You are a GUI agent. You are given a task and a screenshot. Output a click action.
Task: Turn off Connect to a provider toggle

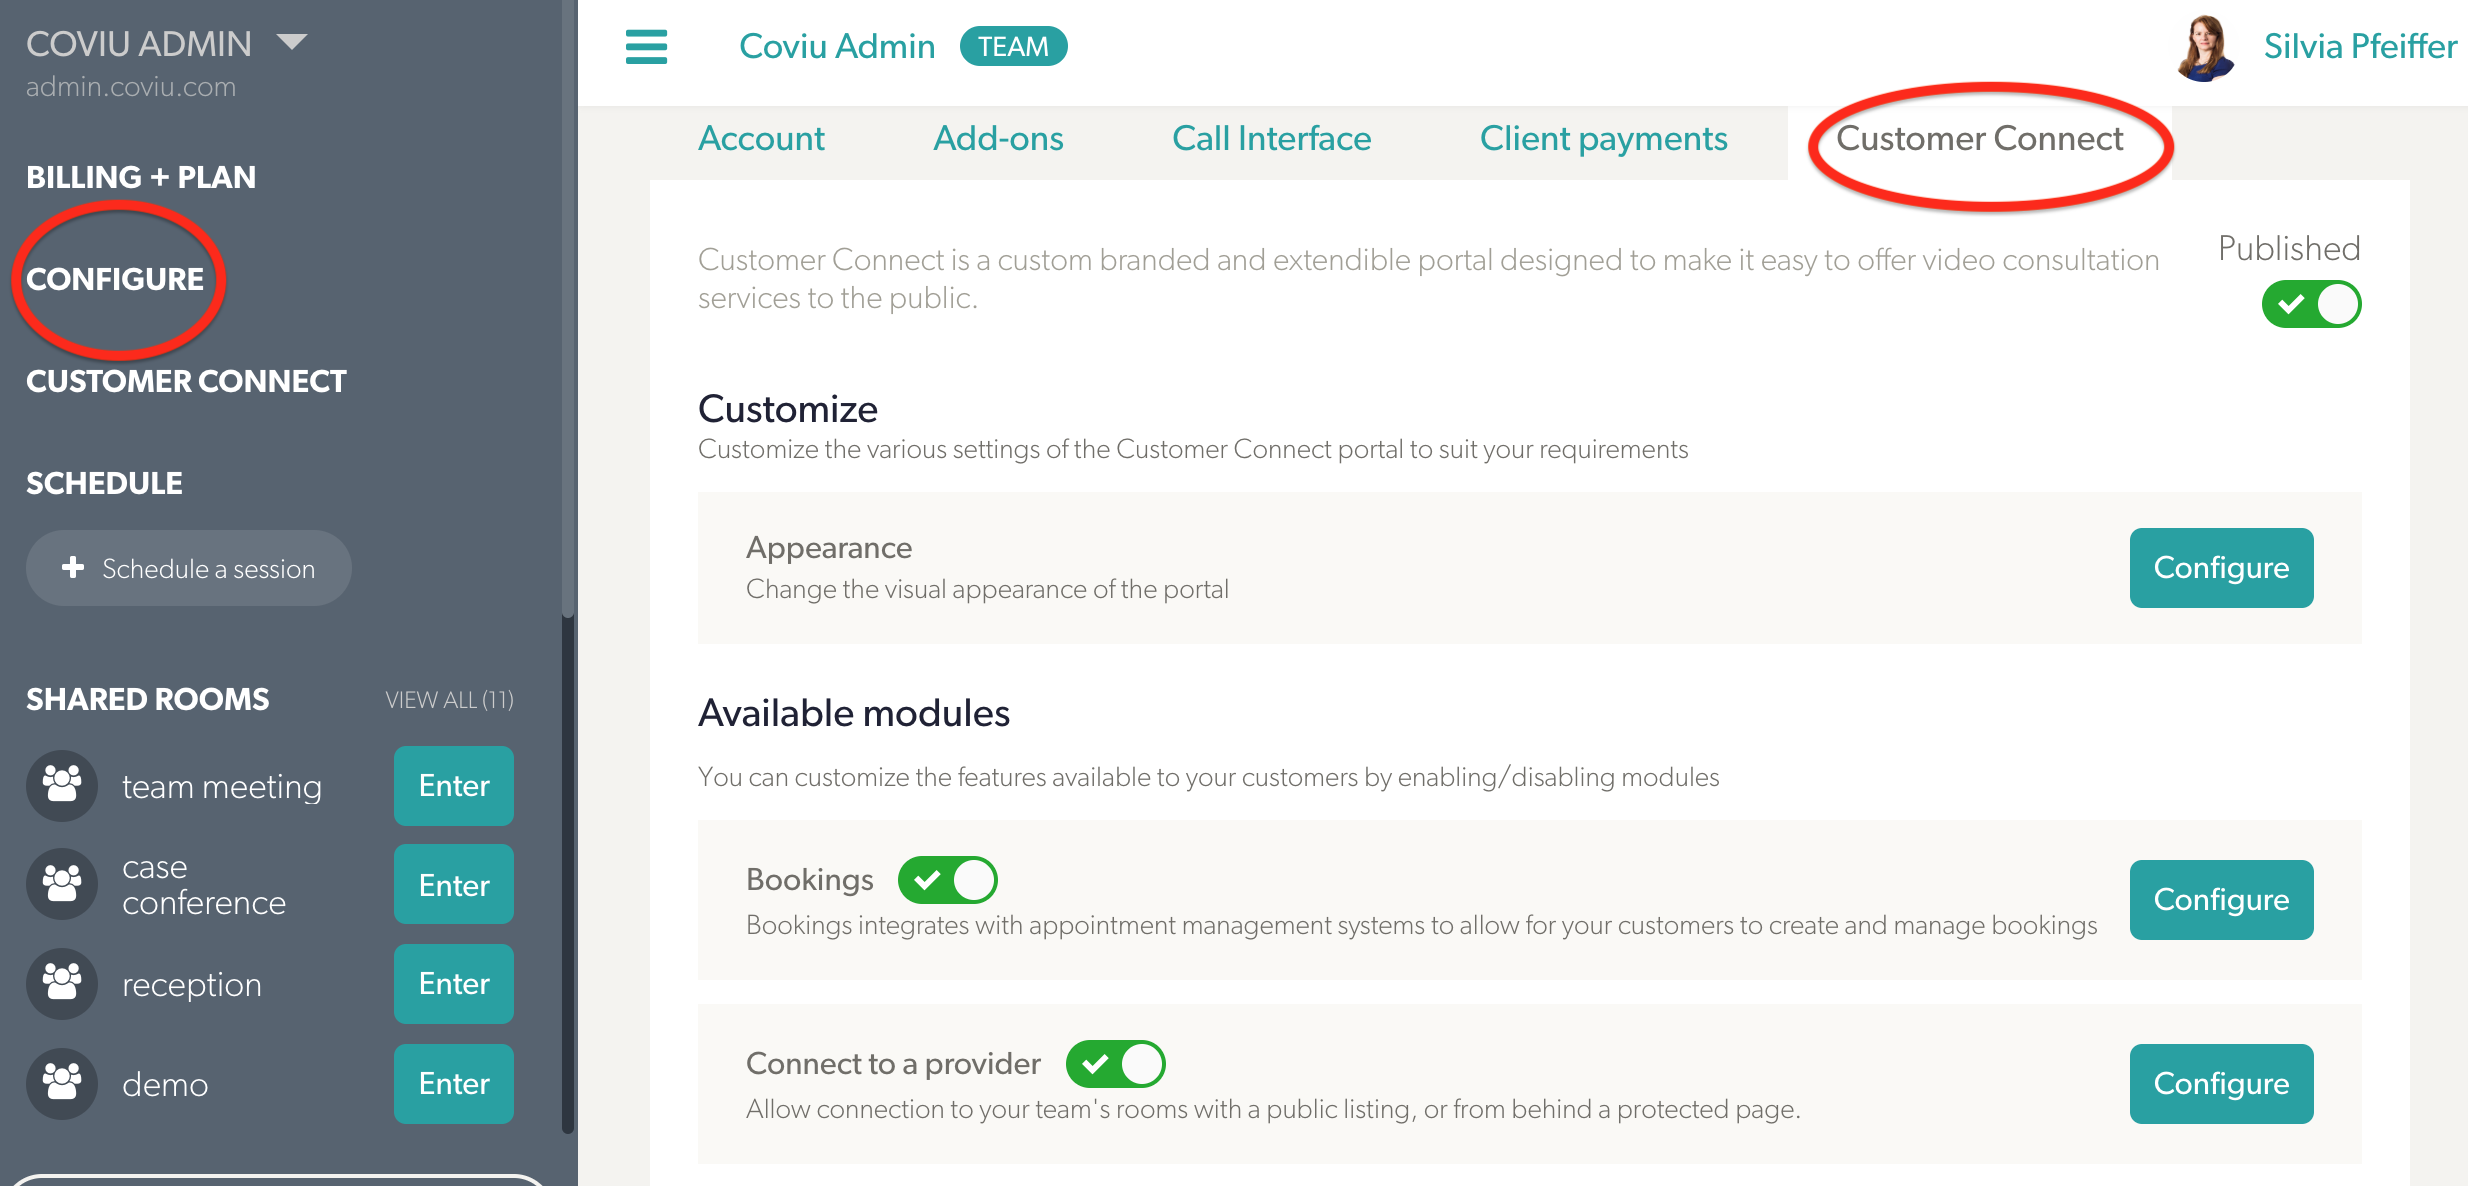pos(1115,1064)
